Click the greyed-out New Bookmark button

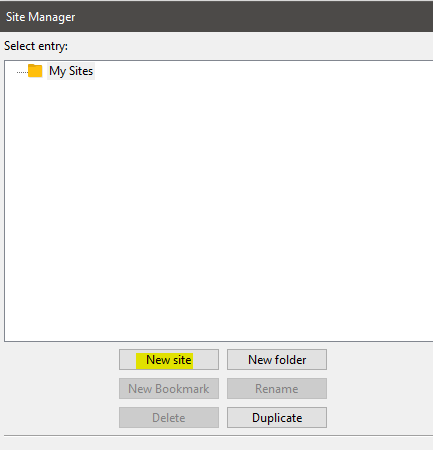click(169, 389)
